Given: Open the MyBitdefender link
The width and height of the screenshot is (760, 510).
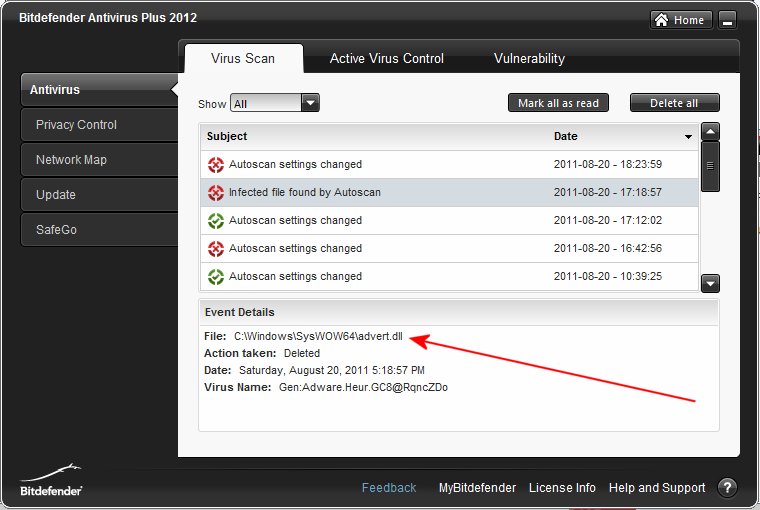Looking at the screenshot, I should coord(477,488).
